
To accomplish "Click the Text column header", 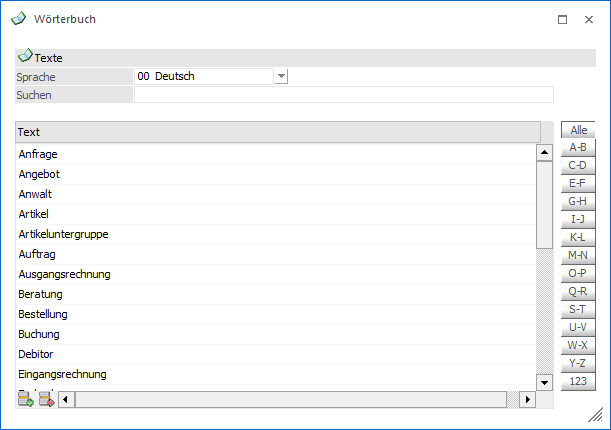I will 277,132.
